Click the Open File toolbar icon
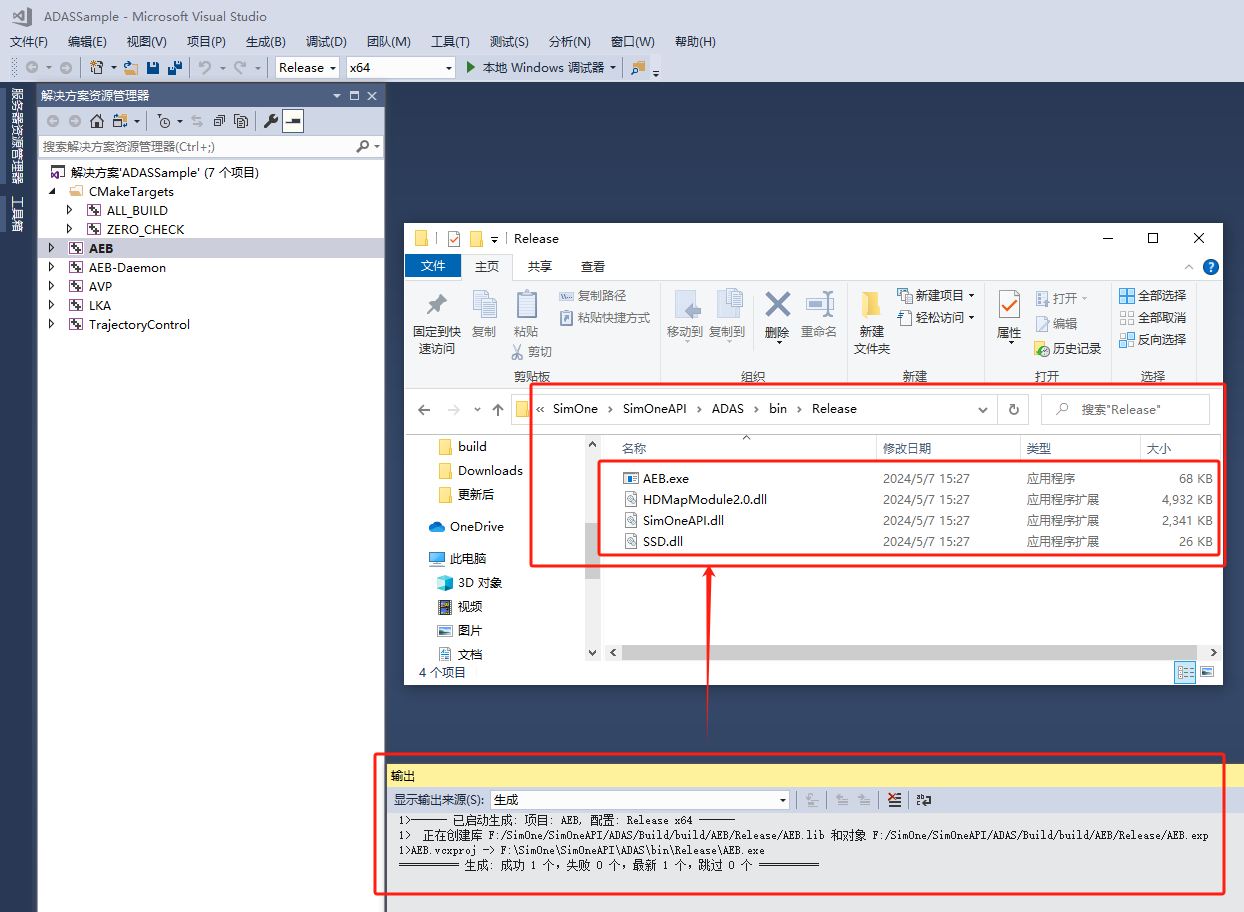1244x912 pixels. (x=130, y=67)
